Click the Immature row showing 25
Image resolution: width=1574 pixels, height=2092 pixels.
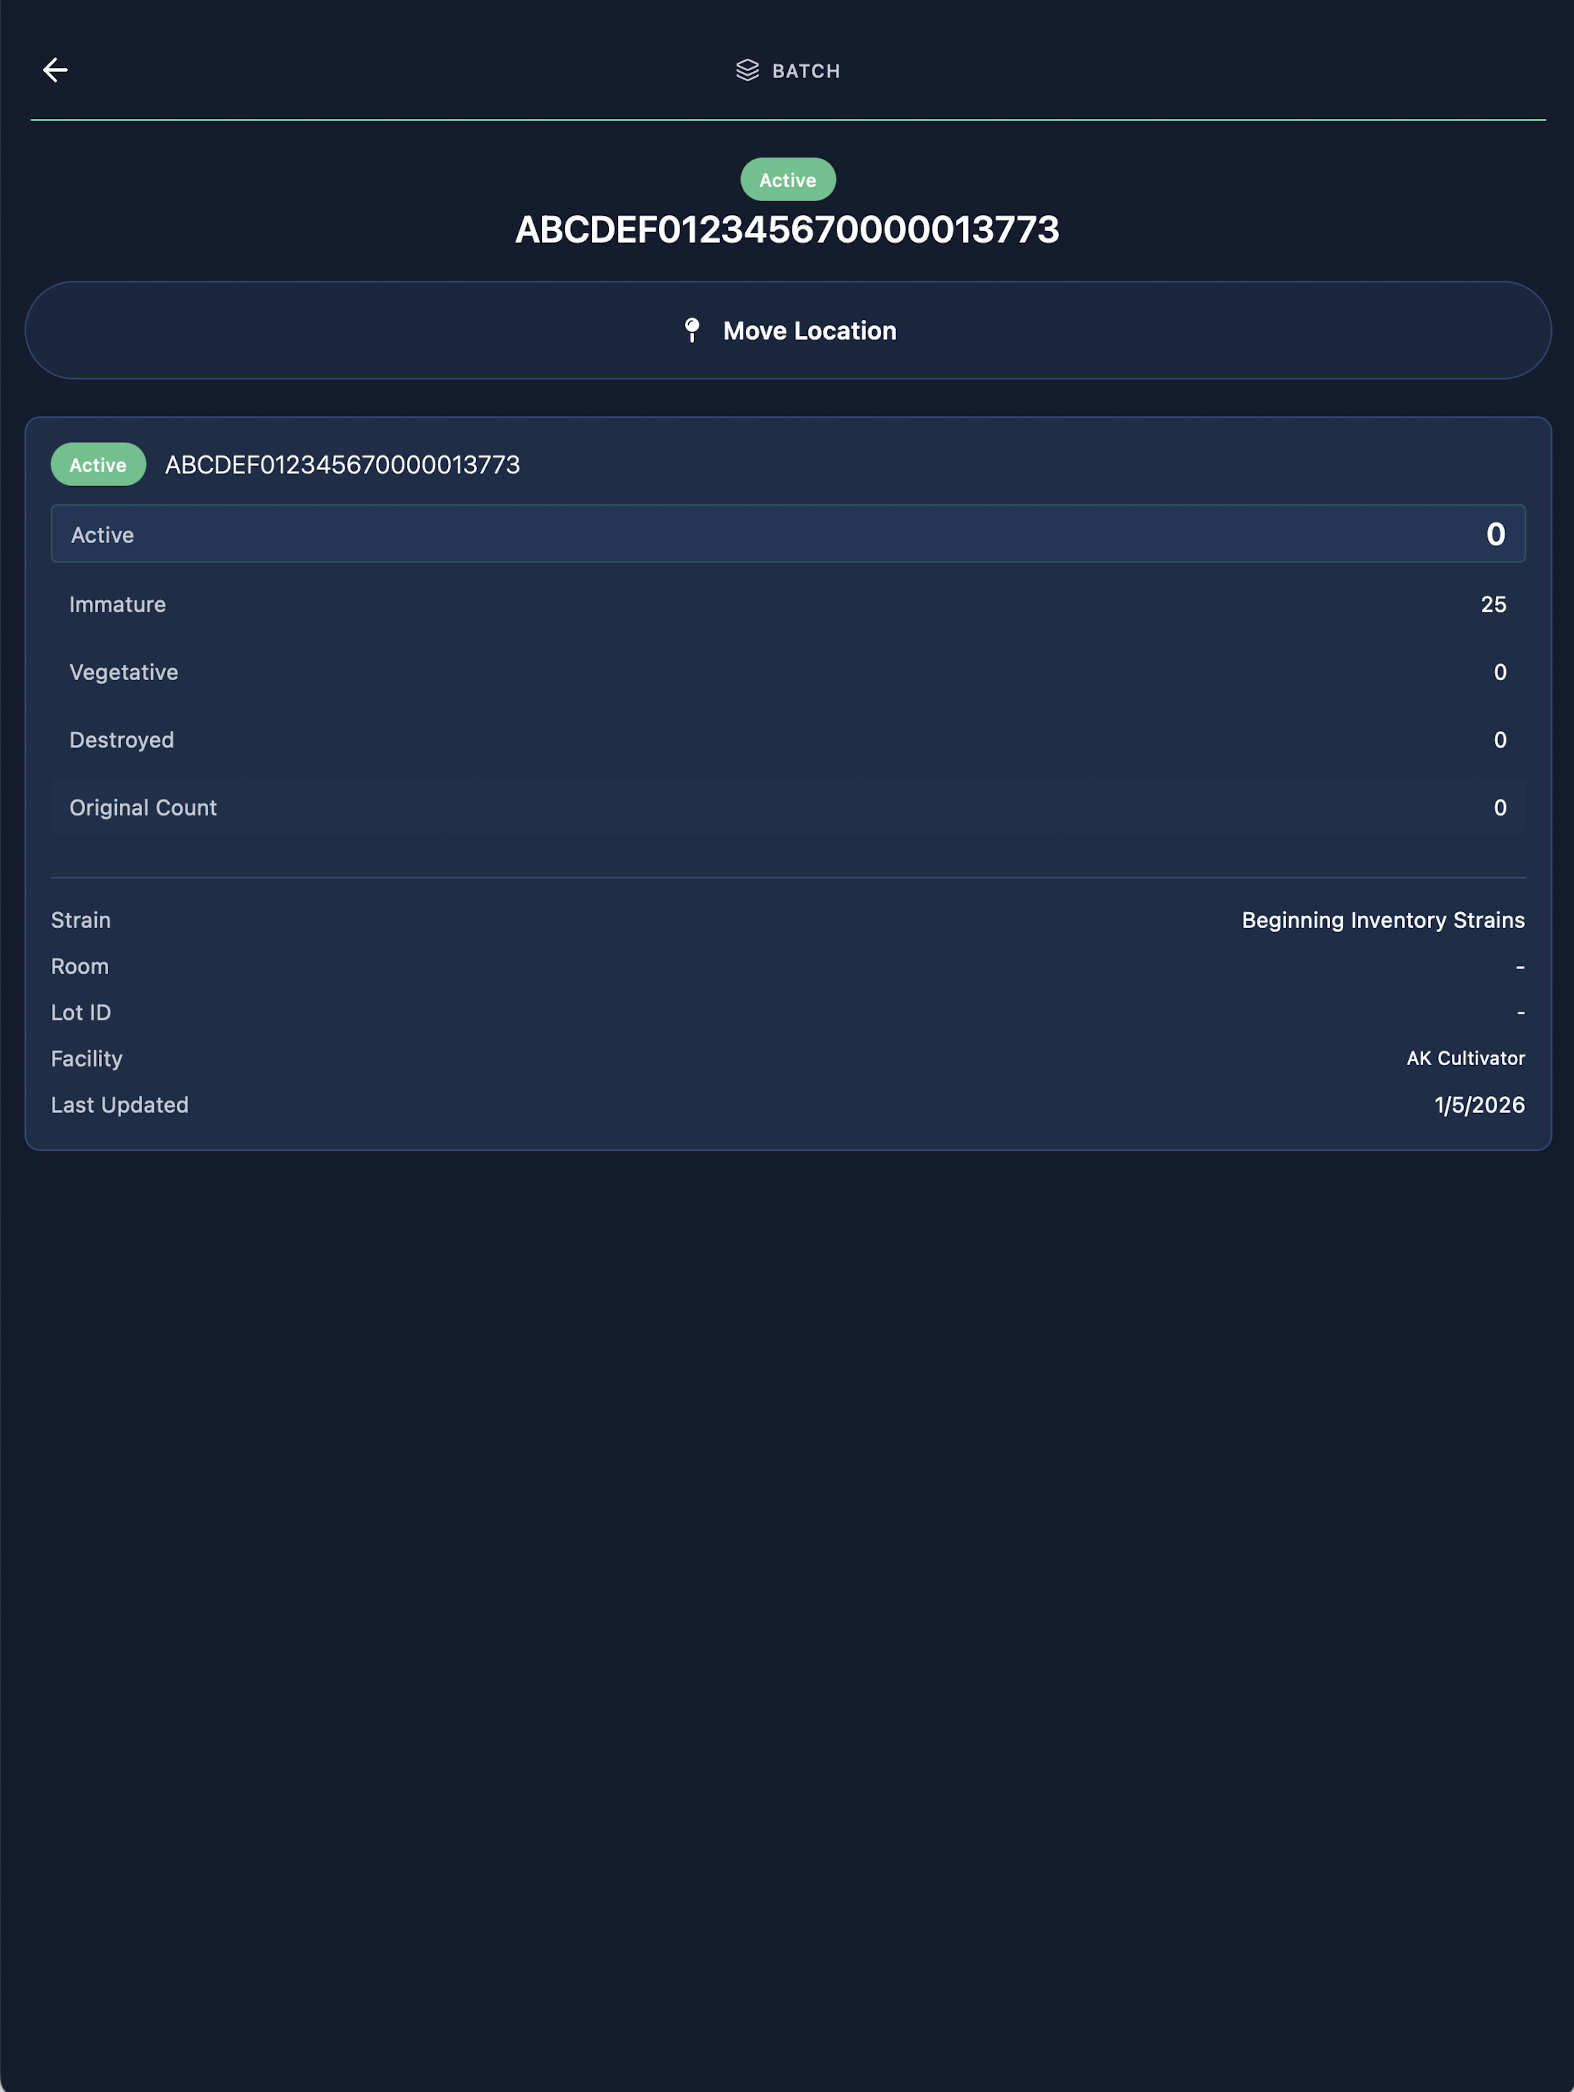coord(787,604)
